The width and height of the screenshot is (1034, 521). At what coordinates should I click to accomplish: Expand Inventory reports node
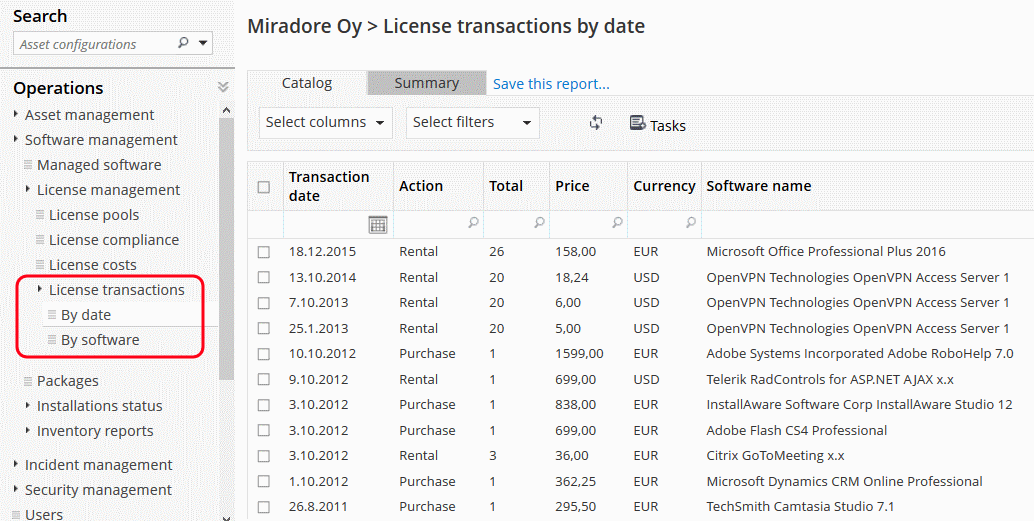click(28, 431)
